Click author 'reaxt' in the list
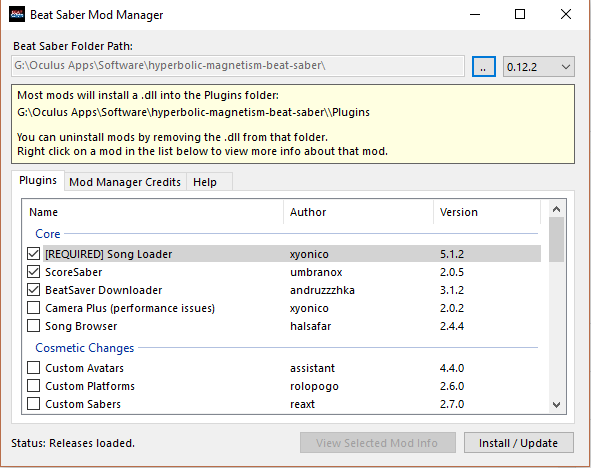Viewport: 591px width, 468px height. click(303, 404)
